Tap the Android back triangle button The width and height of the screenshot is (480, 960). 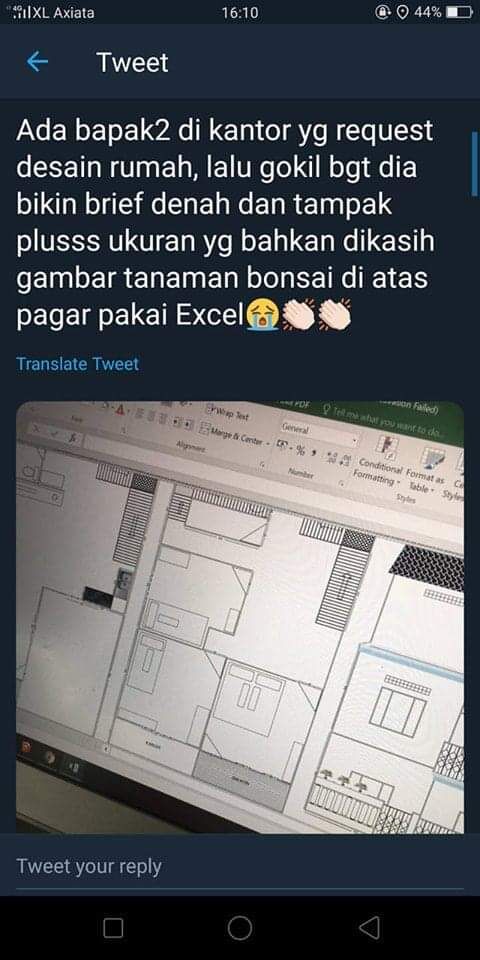click(x=369, y=928)
